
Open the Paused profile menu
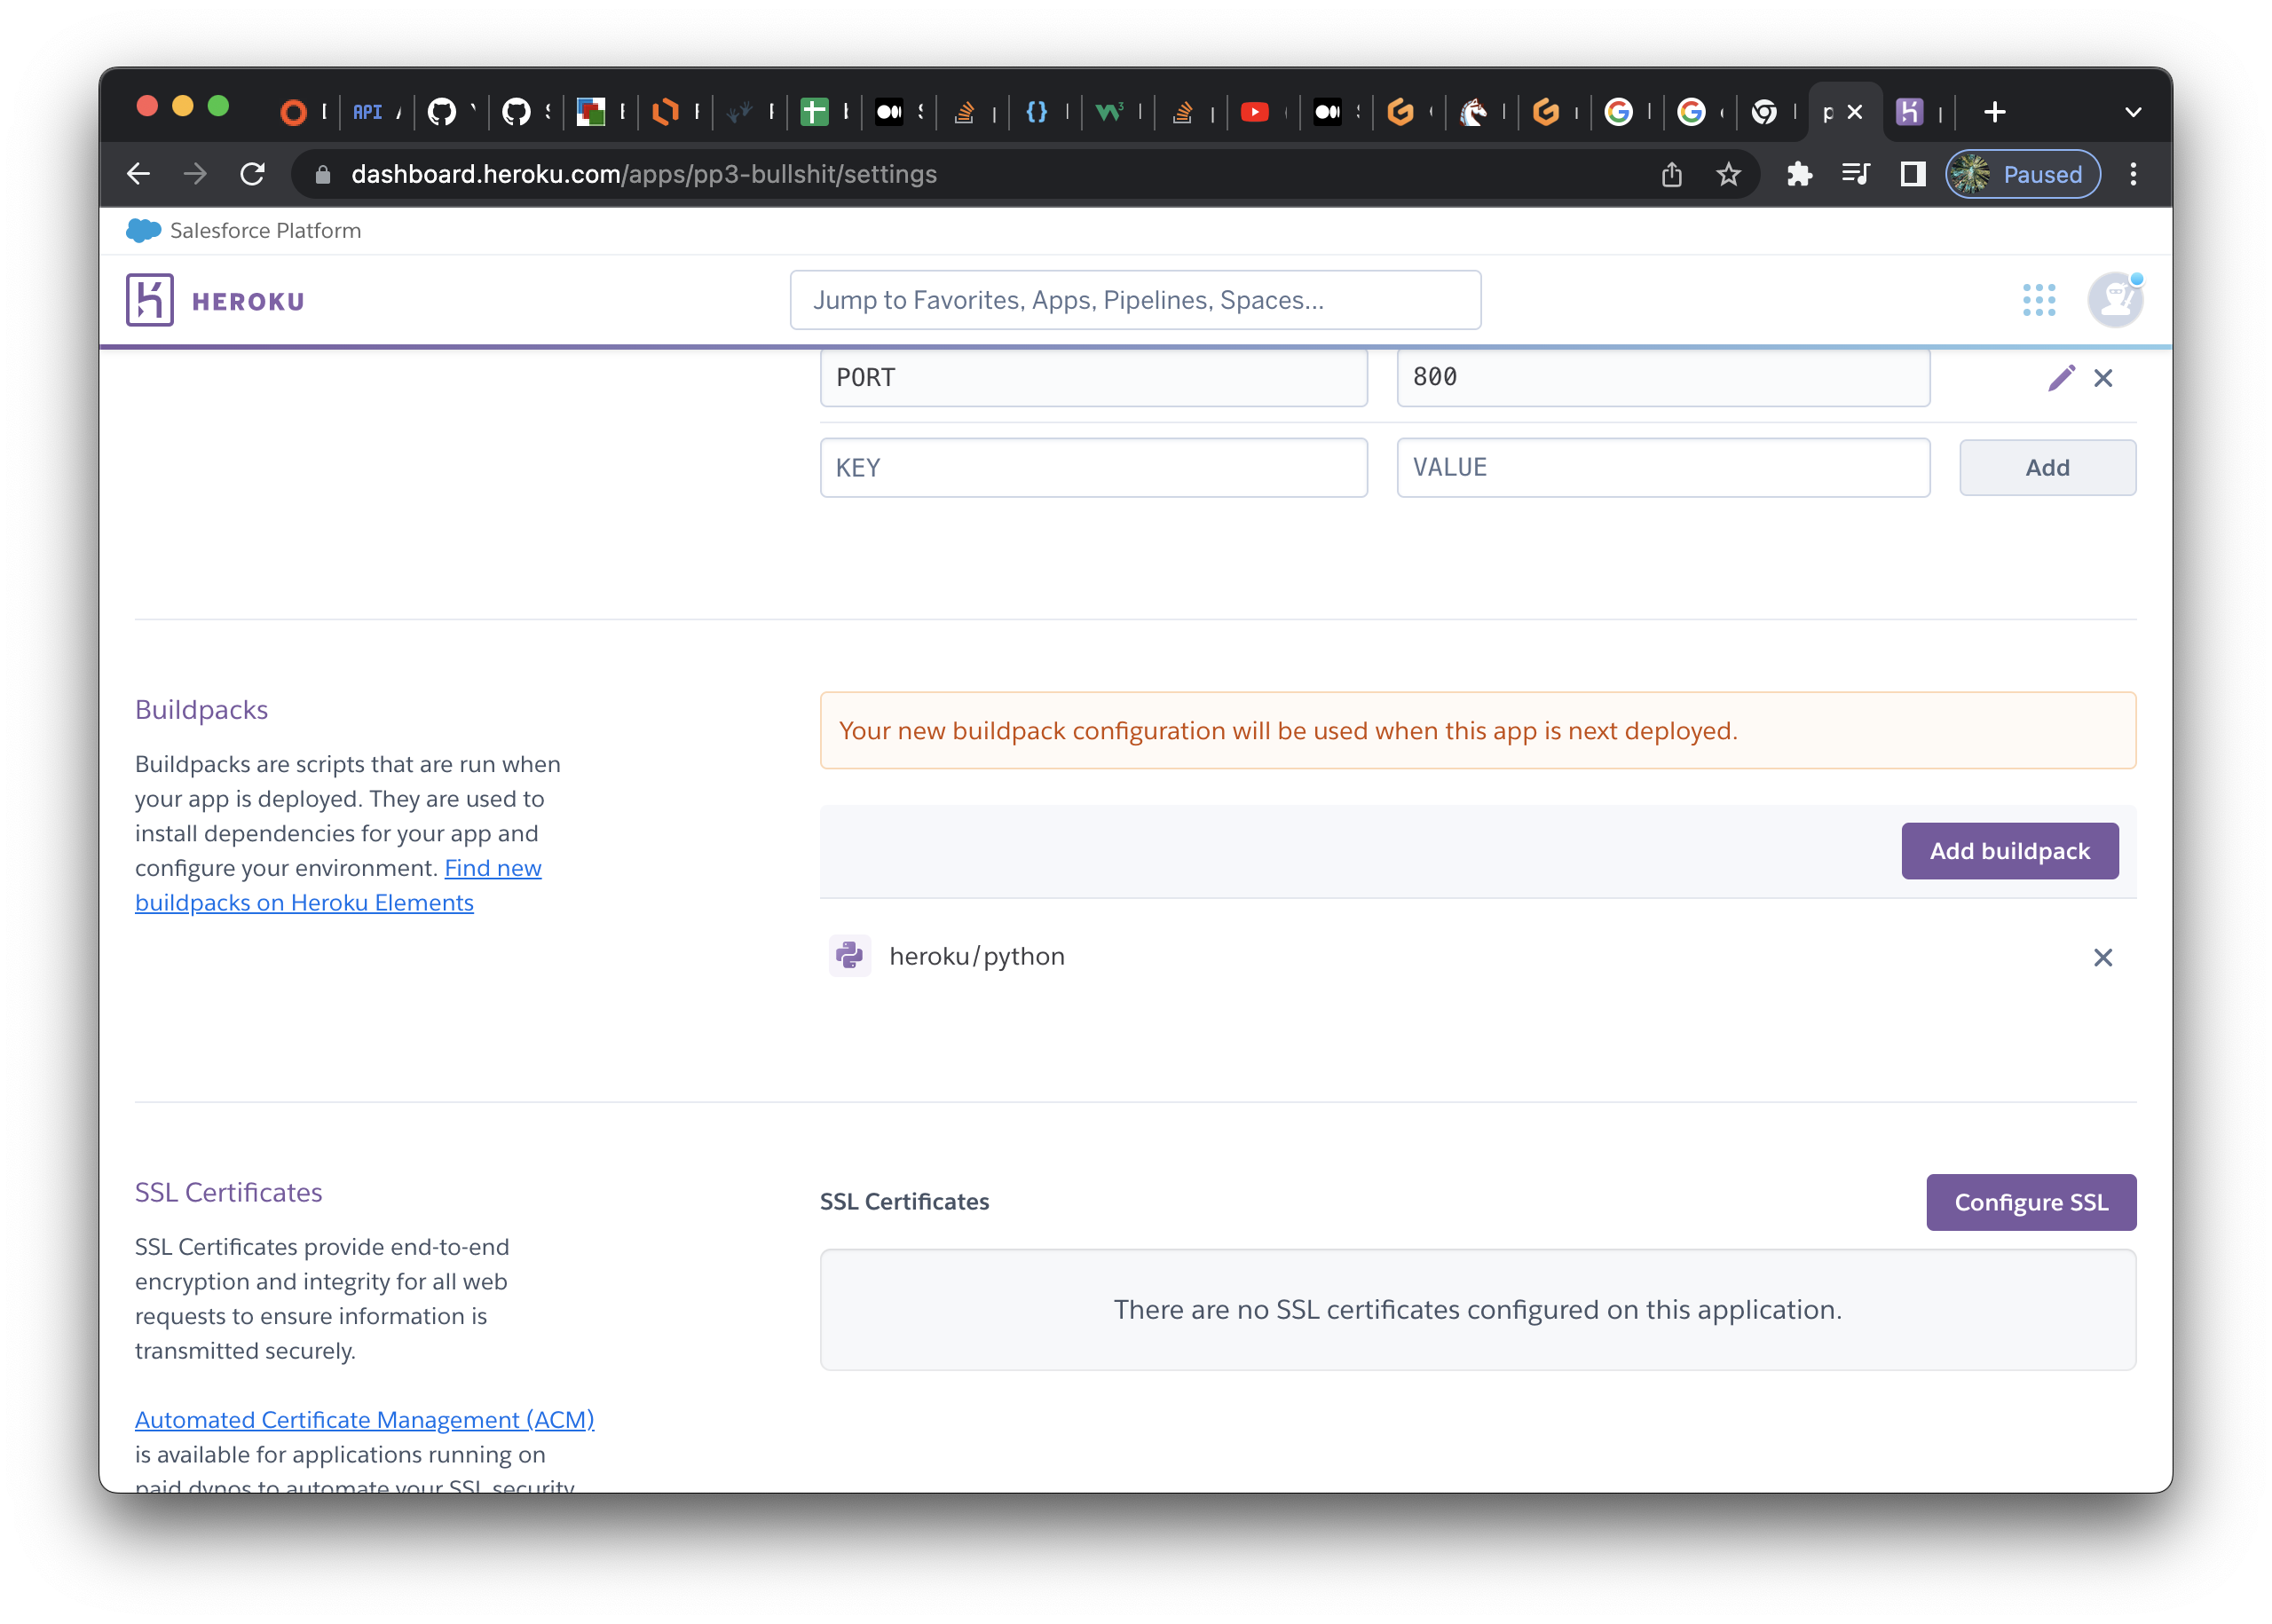click(x=2022, y=175)
